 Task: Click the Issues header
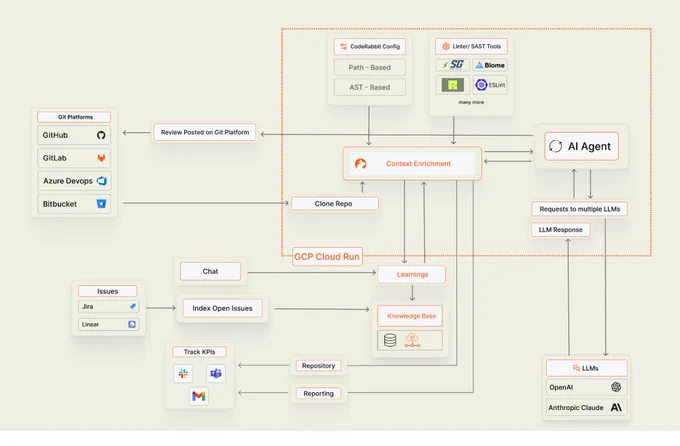coord(108,291)
